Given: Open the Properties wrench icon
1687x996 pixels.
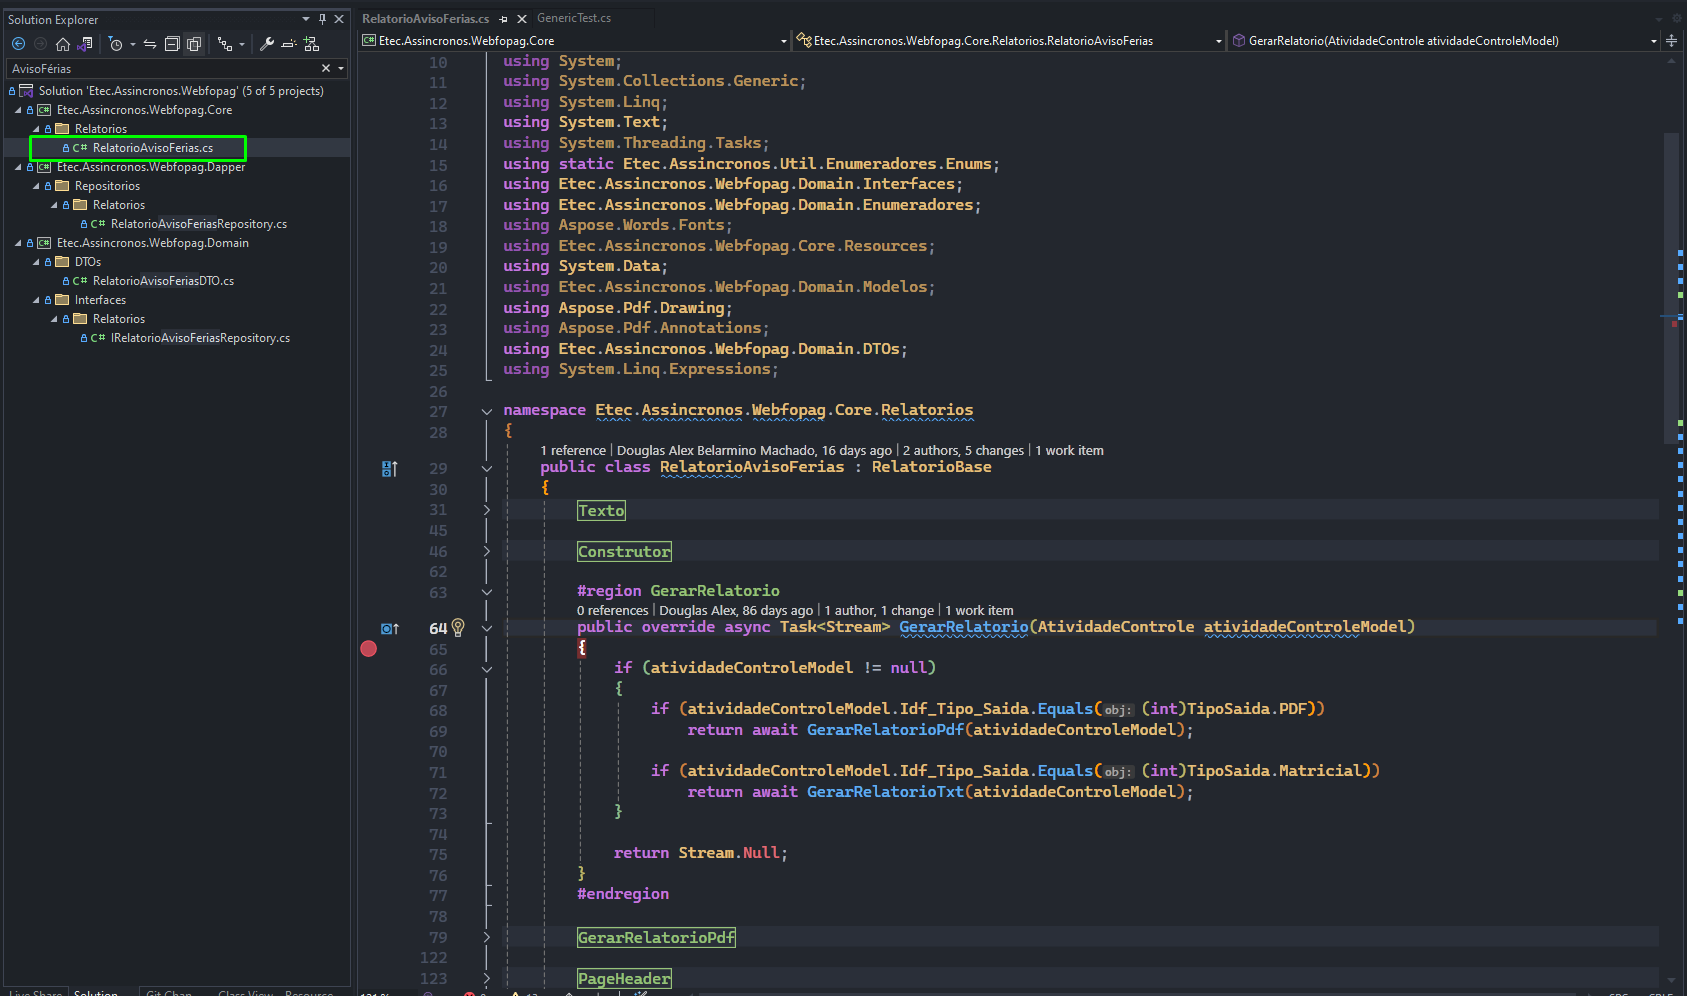Looking at the screenshot, I should 267,44.
